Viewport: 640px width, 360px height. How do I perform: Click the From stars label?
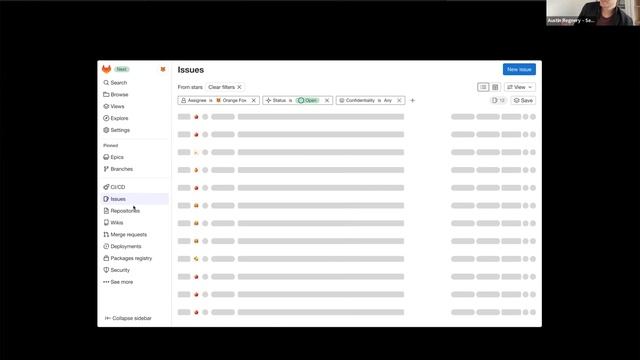[x=190, y=87]
